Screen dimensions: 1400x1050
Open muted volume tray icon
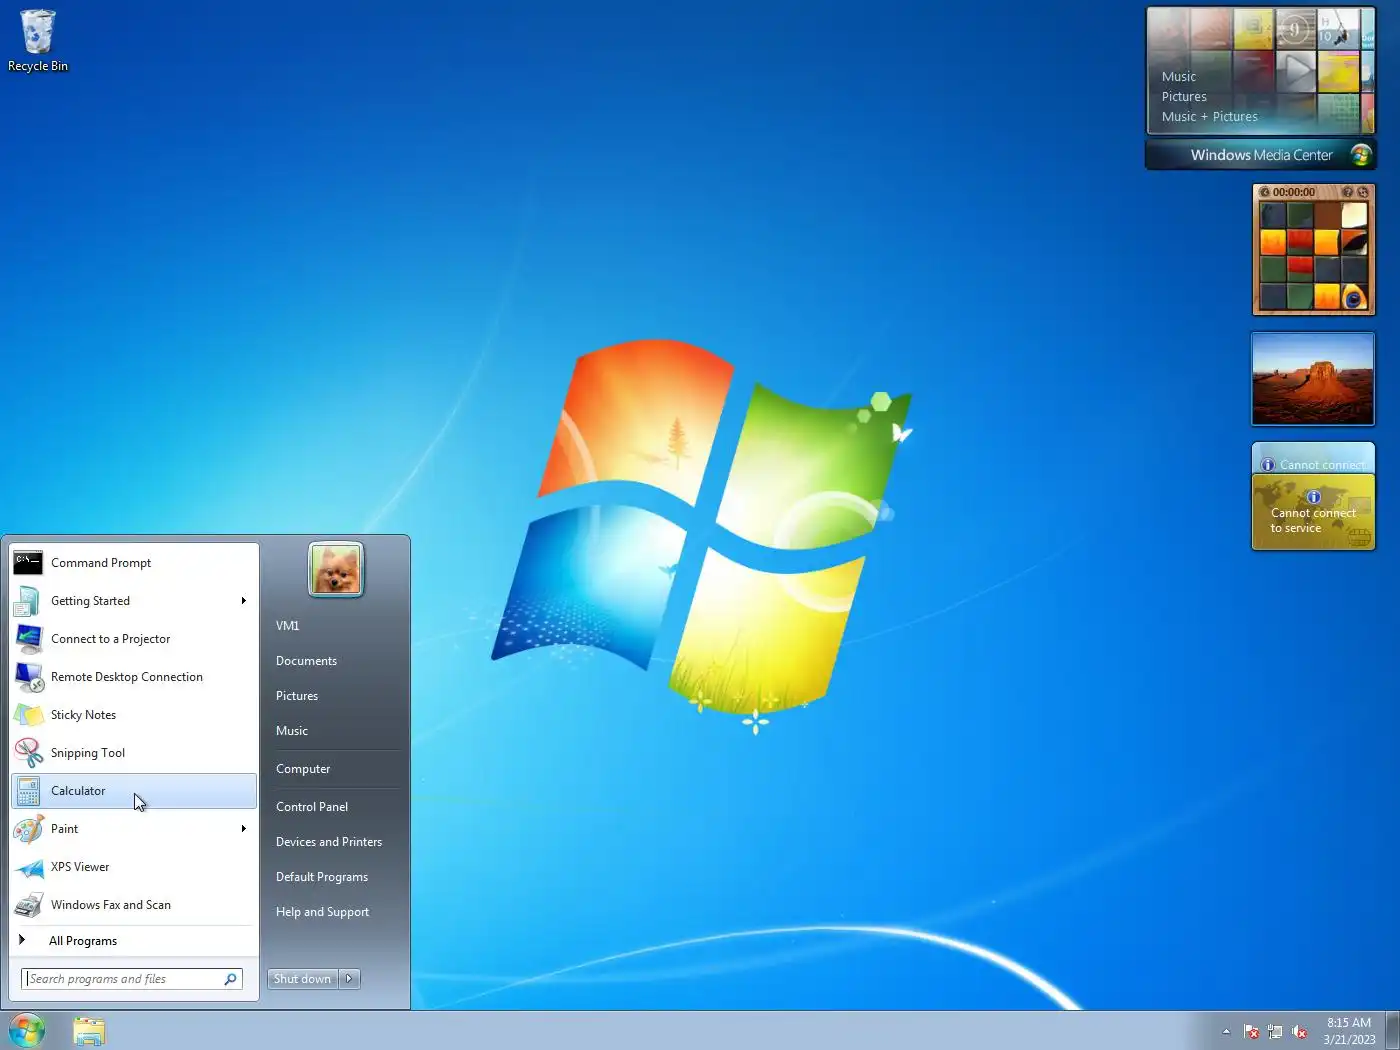pos(1299,1031)
